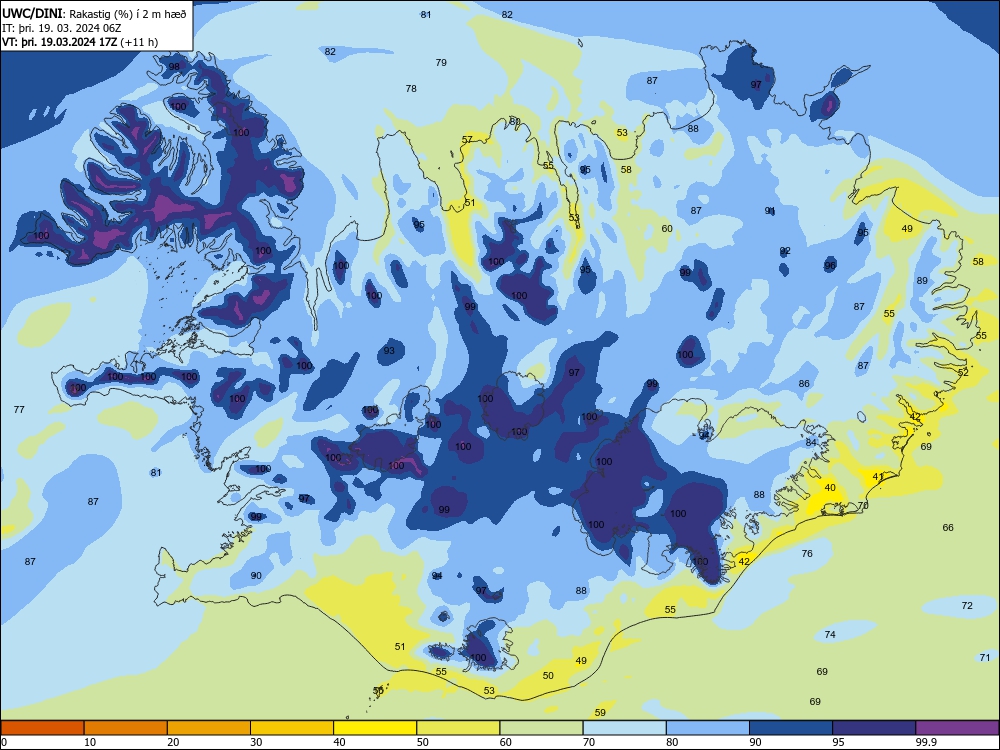Click the '72' humidity value over the sea

[967, 605]
